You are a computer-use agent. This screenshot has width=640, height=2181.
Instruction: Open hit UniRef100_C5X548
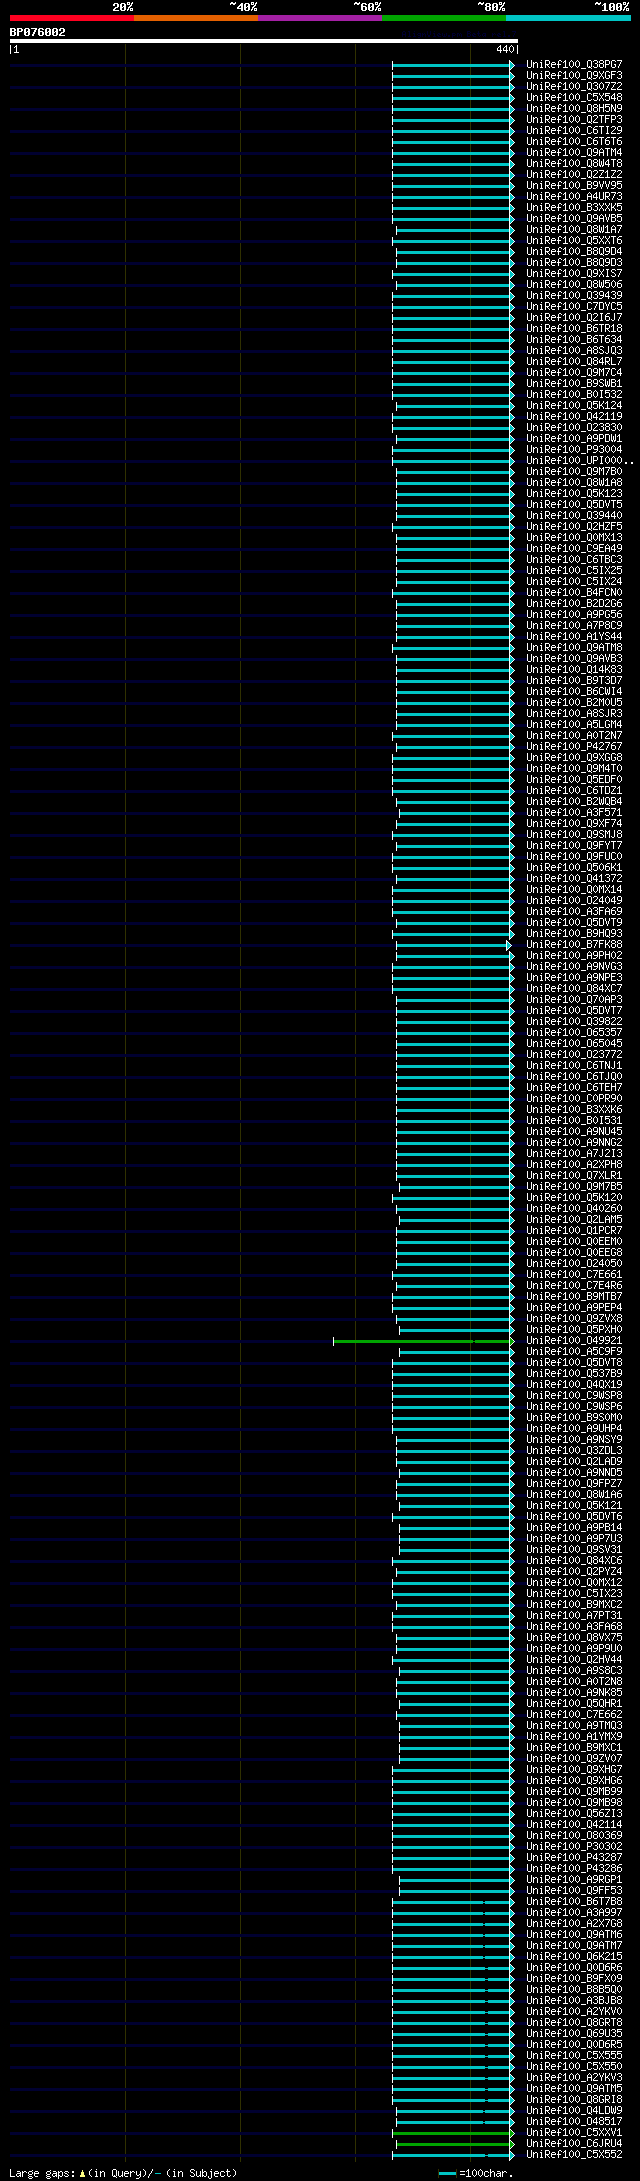[x=574, y=97]
